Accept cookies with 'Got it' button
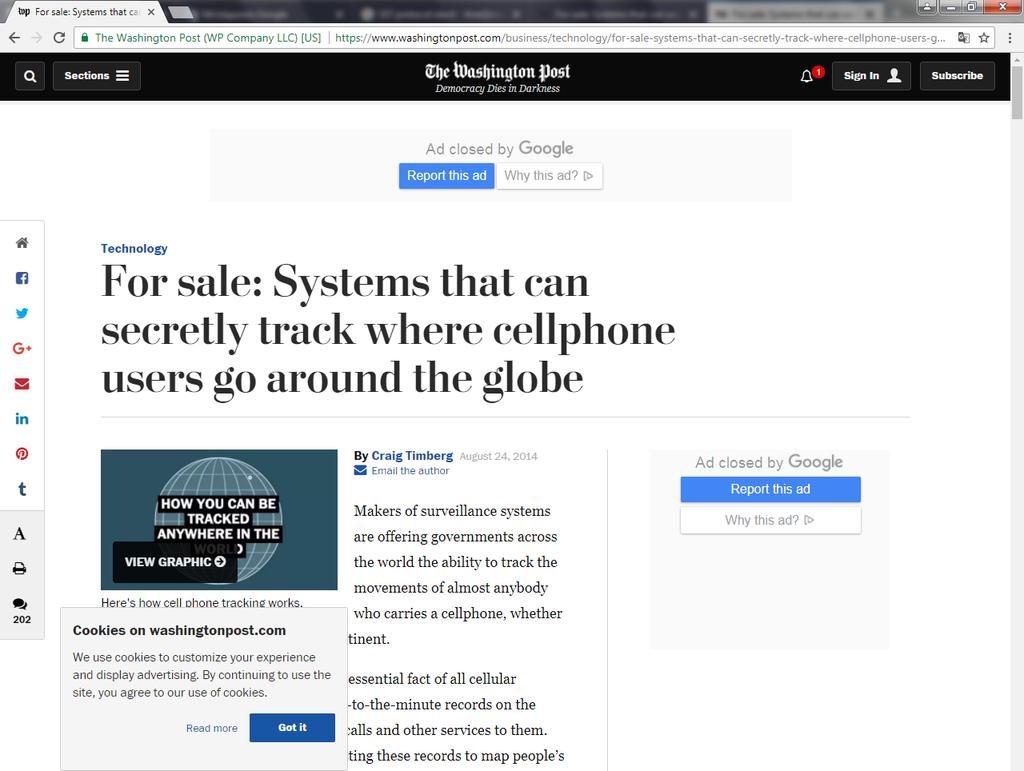 pos(292,727)
